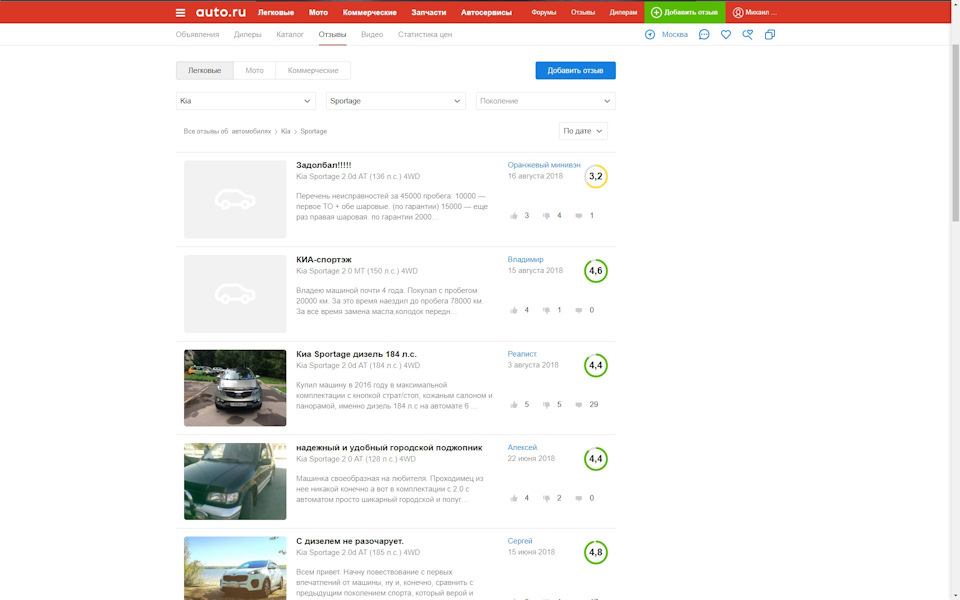Open the hamburger menu icon
Screen dimensions: 960x600
point(180,12)
